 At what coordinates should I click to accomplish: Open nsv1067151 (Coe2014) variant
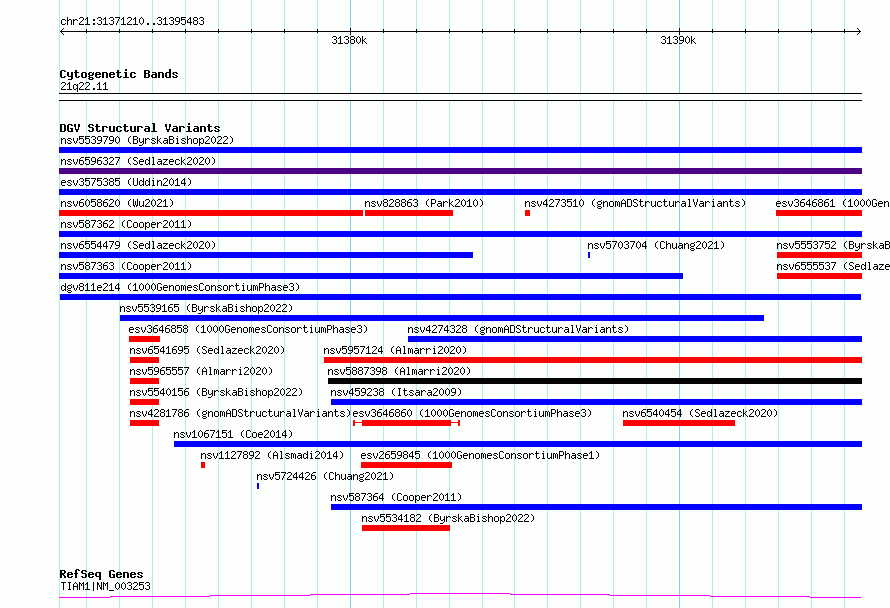point(518,444)
